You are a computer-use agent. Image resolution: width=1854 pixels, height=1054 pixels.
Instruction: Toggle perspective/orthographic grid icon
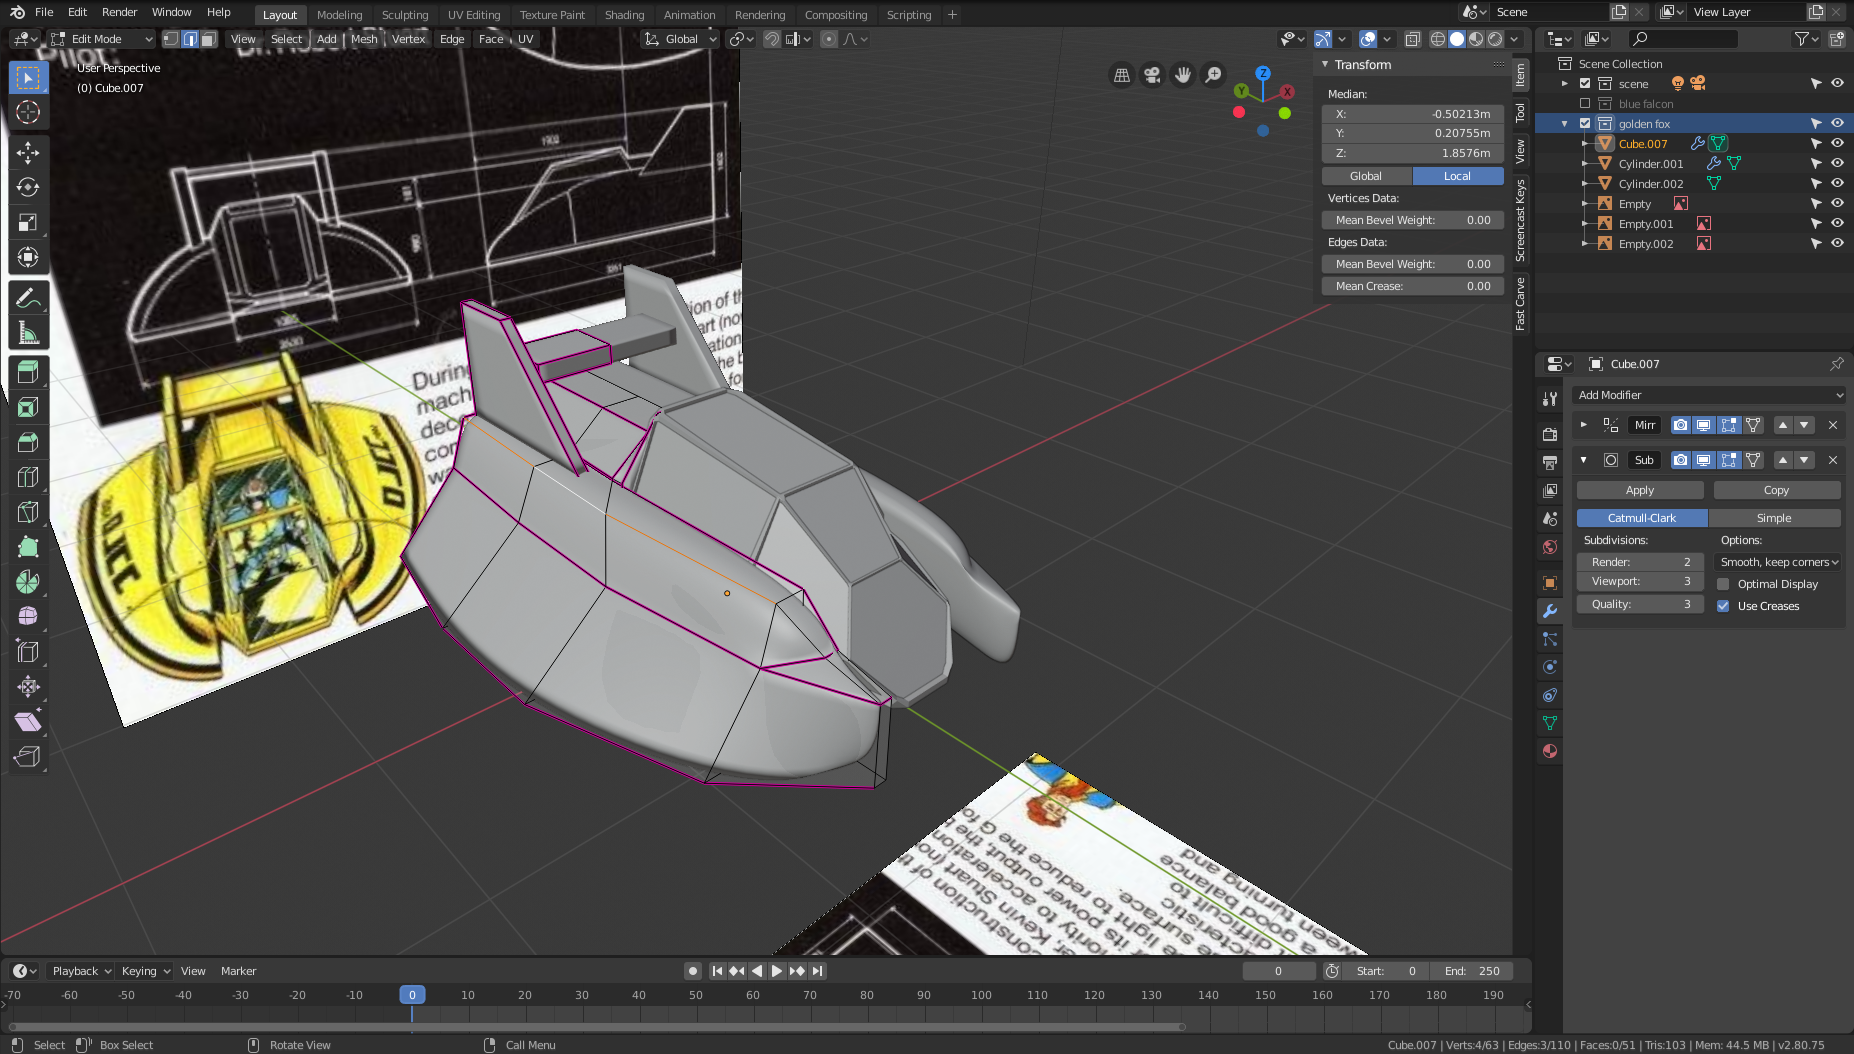pos(1122,75)
